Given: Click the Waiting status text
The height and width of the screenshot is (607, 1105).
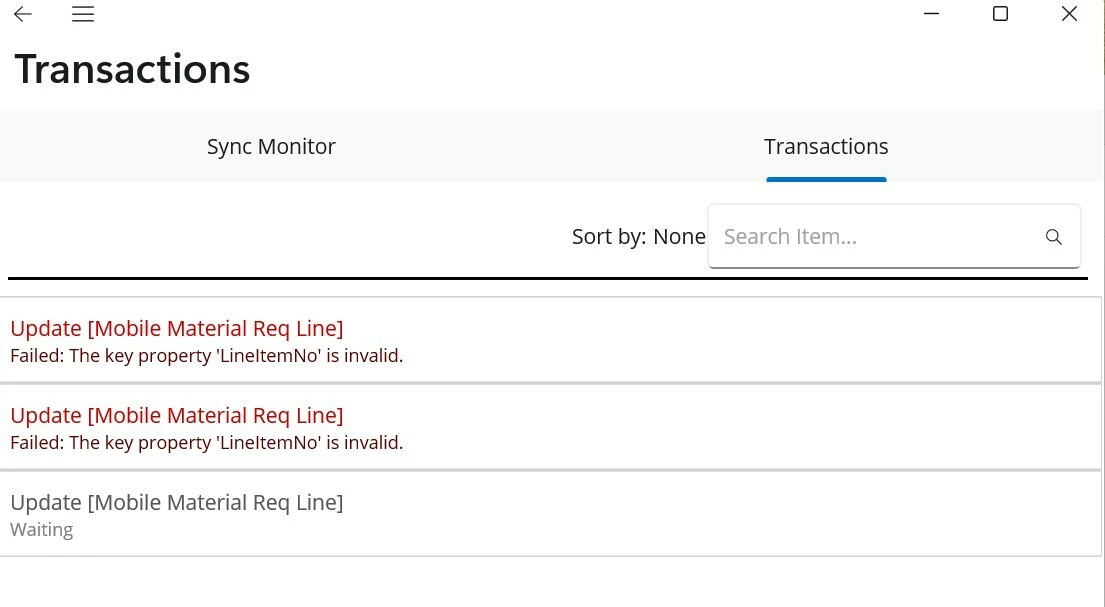Looking at the screenshot, I should click(41, 529).
